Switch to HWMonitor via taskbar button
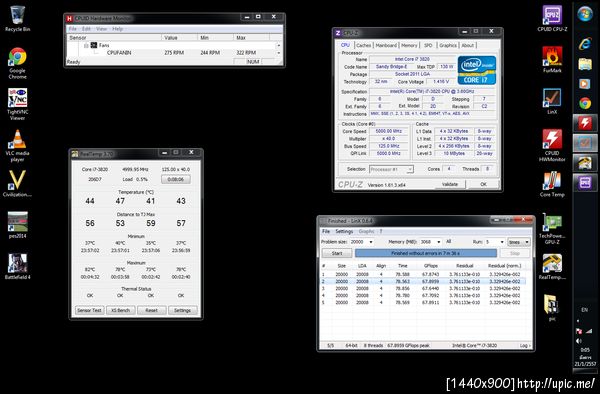 [585, 123]
